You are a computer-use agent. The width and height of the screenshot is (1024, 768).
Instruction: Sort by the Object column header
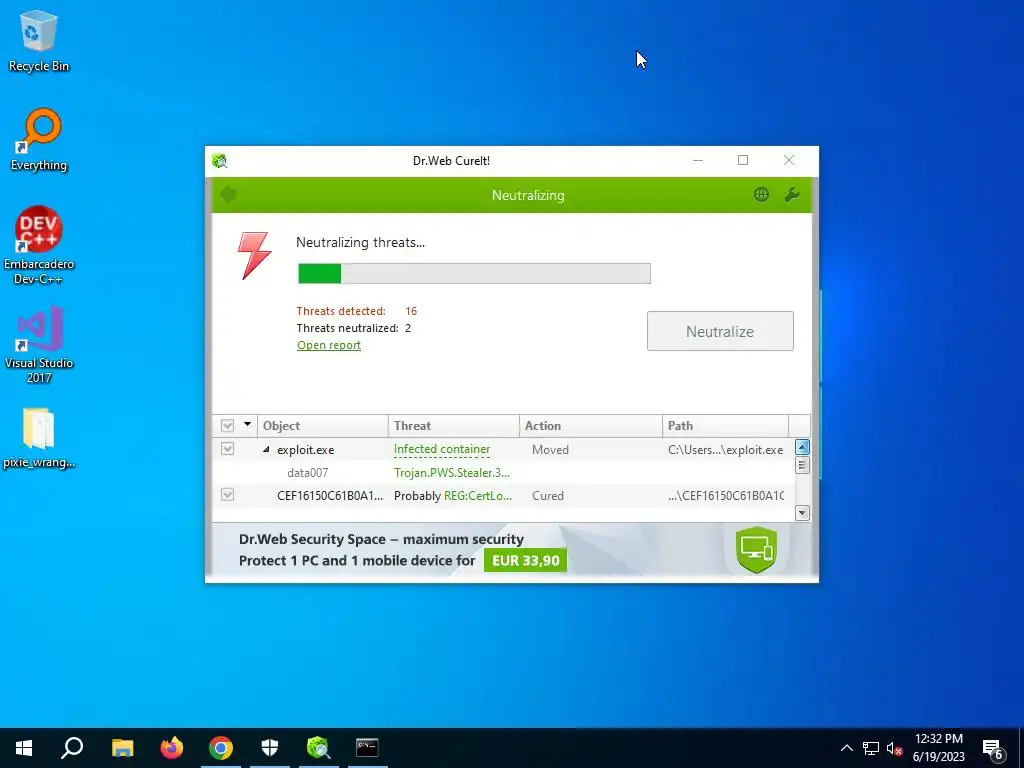pyautogui.click(x=323, y=426)
